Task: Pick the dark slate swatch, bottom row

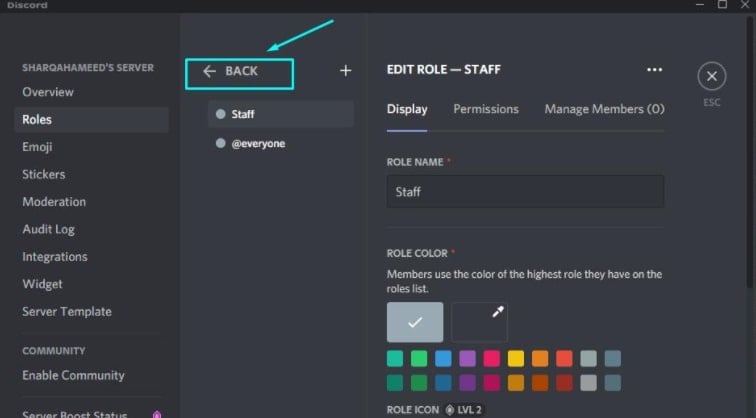Action: click(612, 383)
